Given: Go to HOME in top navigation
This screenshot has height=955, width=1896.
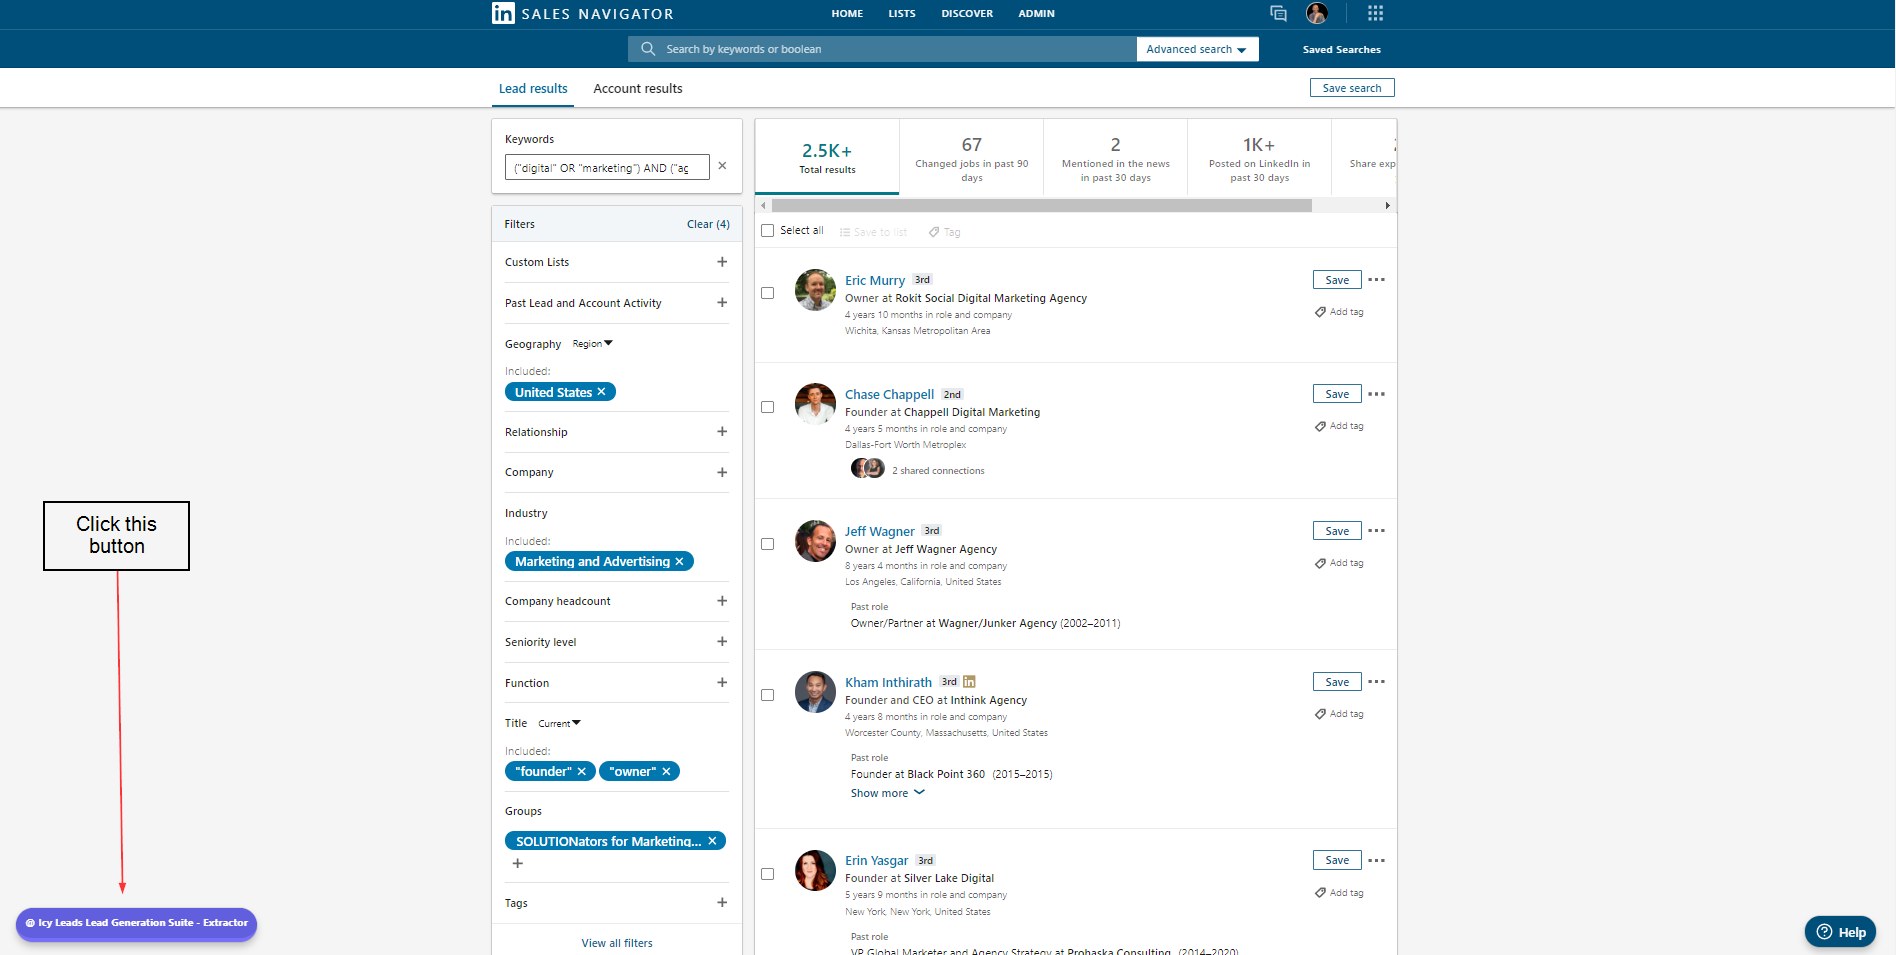Looking at the screenshot, I should [847, 14].
